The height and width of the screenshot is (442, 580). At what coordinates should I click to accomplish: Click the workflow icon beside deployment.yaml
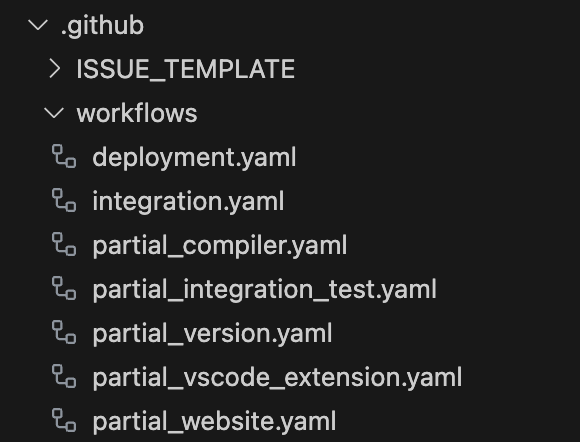coord(64,156)
